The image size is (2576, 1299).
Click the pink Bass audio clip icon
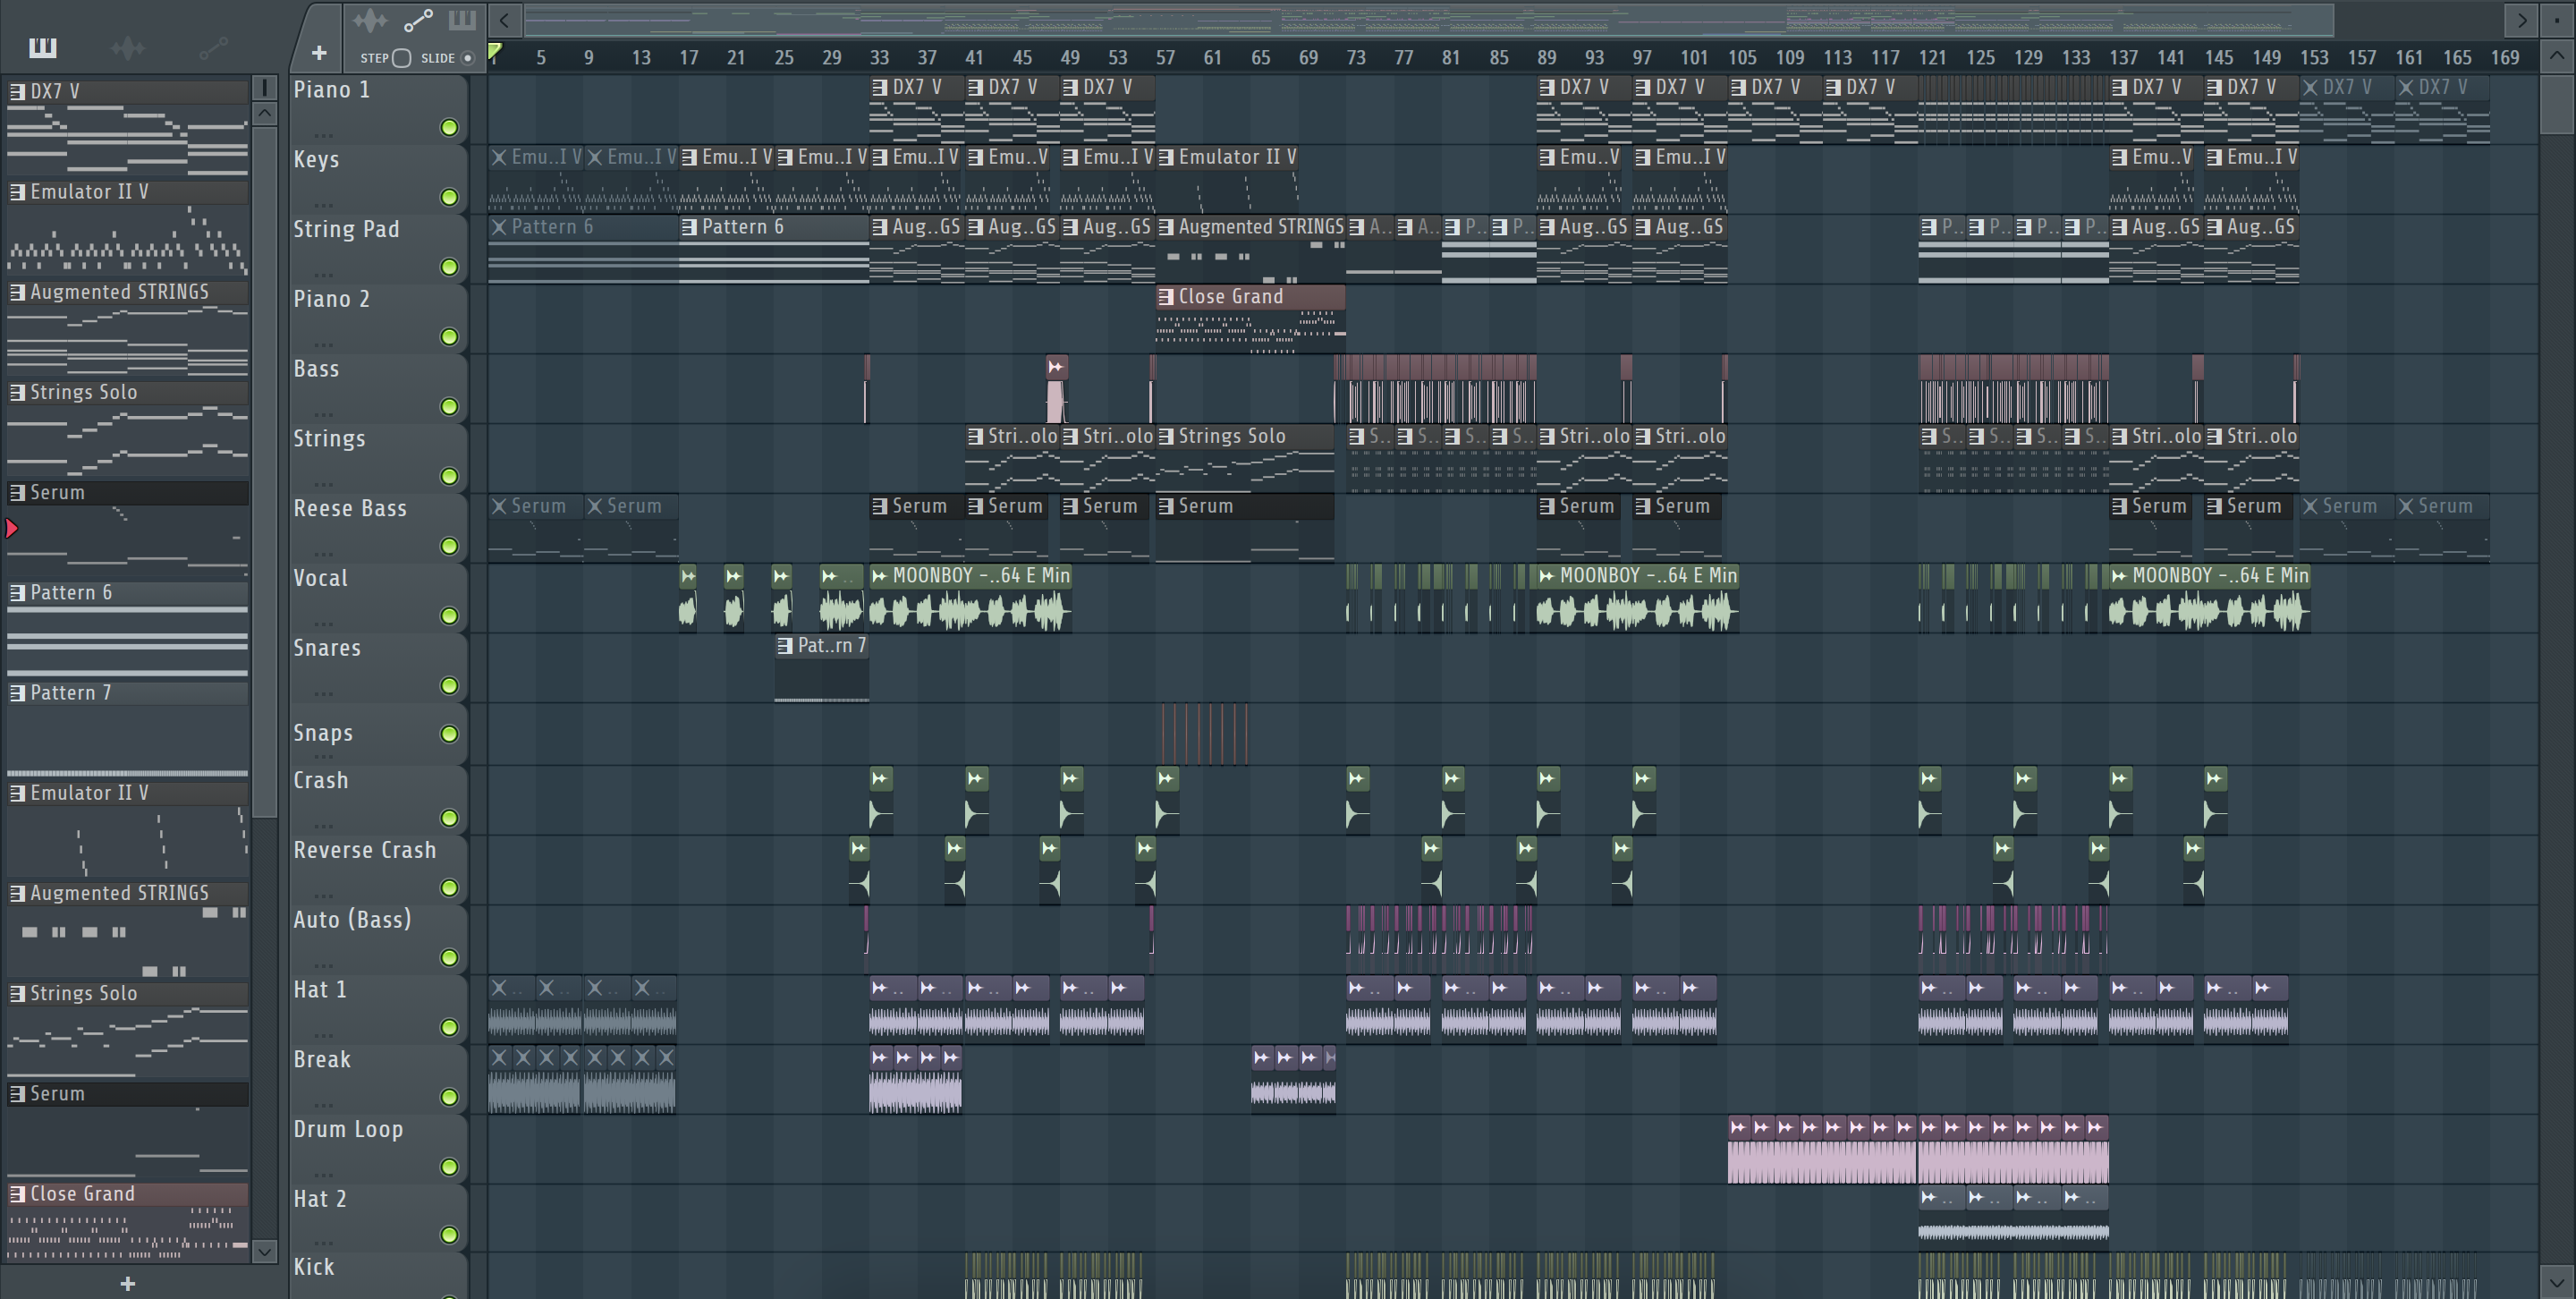(1056, 367)
